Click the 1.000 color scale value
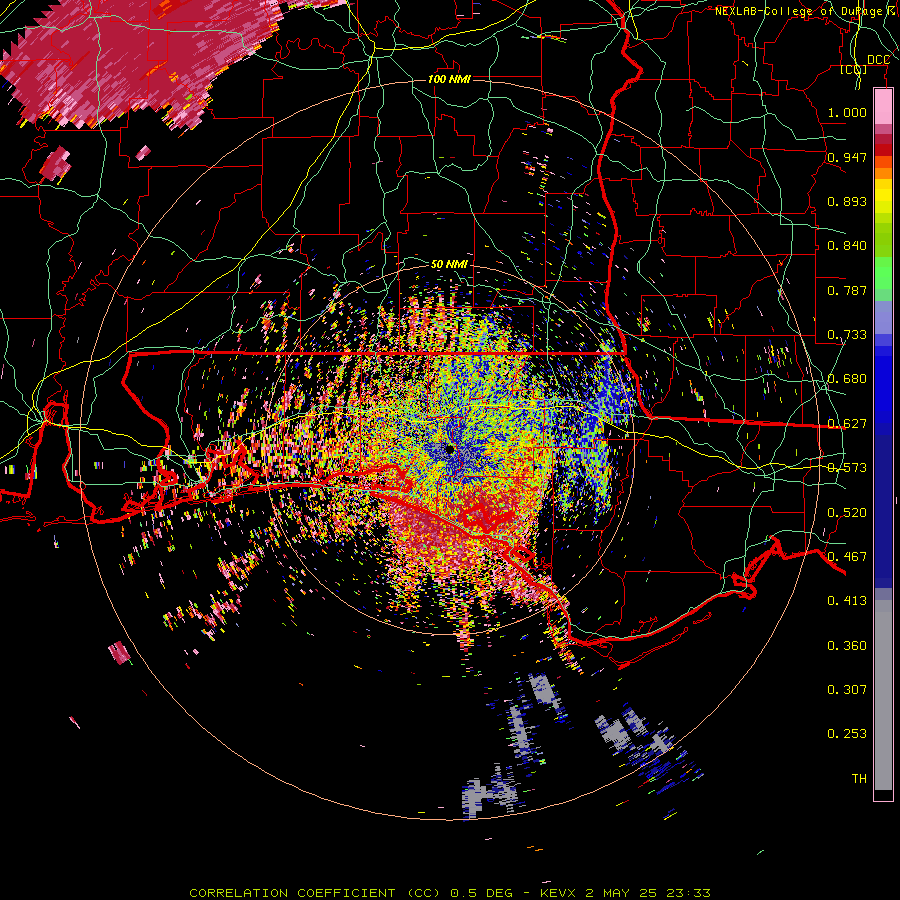The image size is (900, 900). point(847,112)
